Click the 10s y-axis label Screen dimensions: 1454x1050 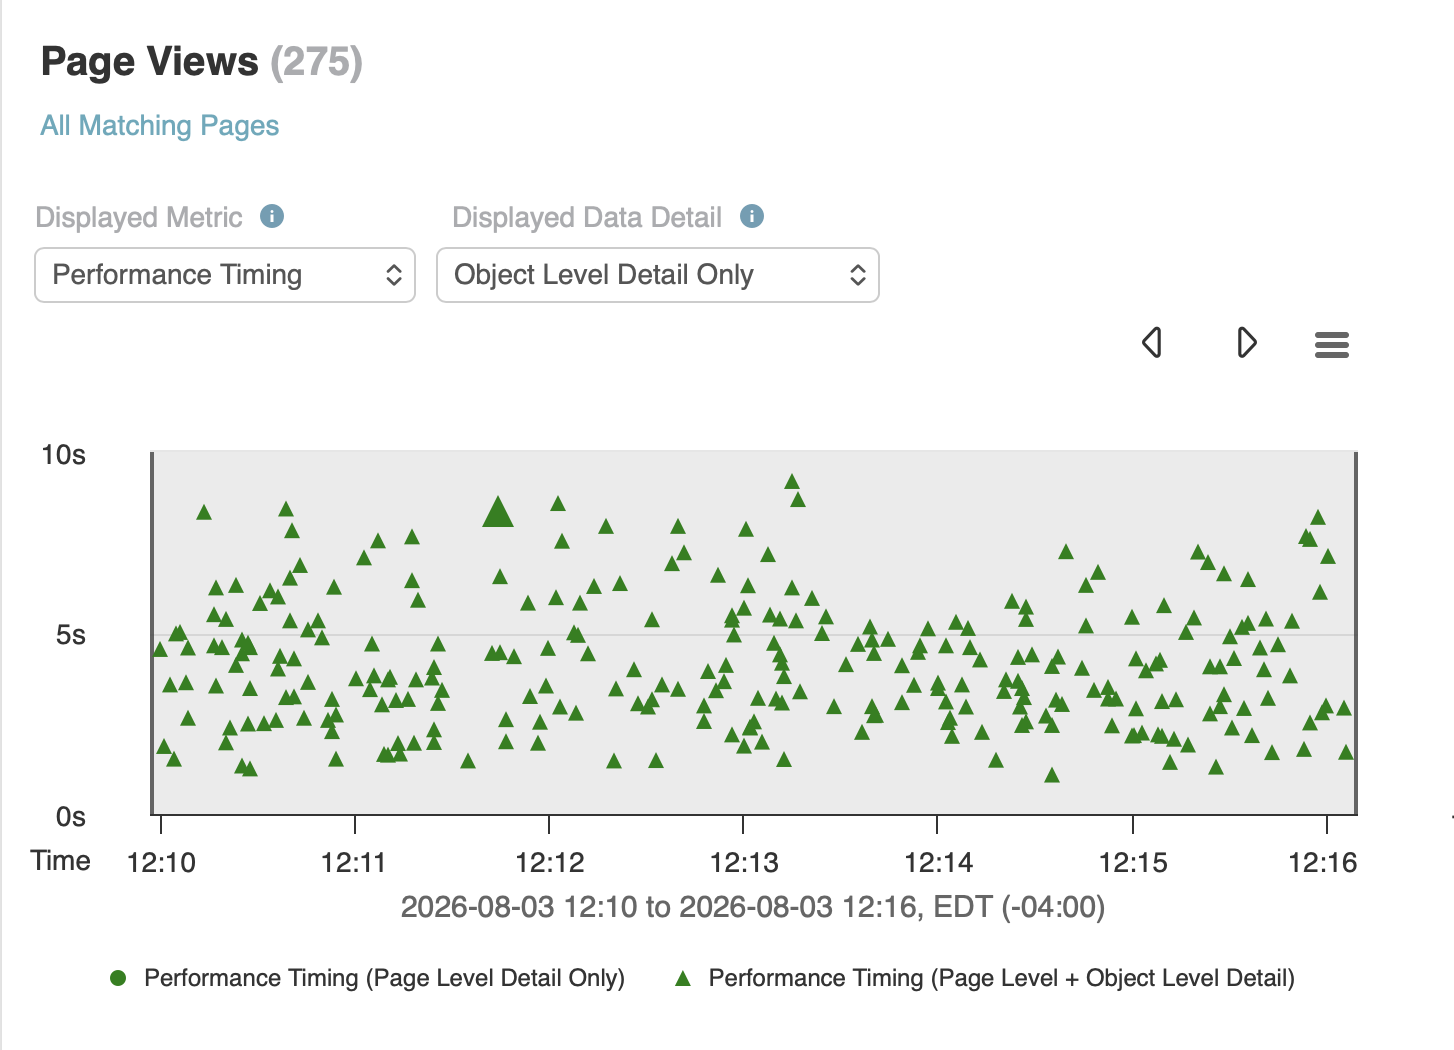click(64, 455)
